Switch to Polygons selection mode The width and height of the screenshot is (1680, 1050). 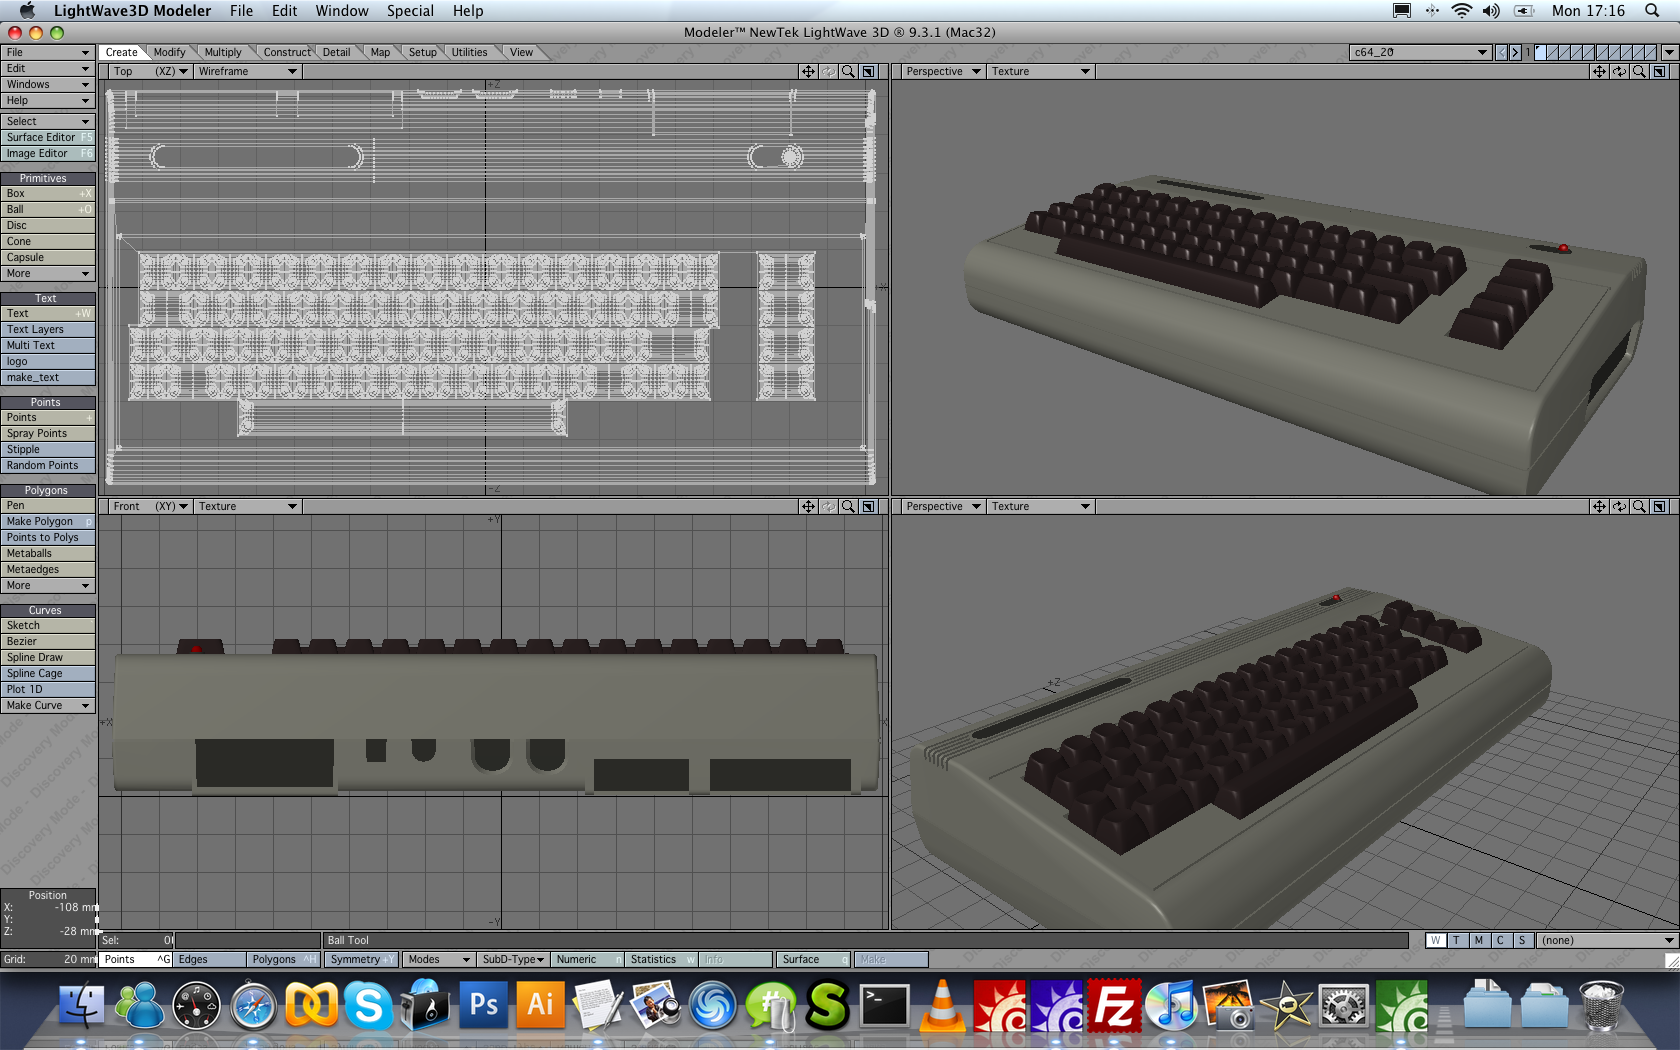283,959
